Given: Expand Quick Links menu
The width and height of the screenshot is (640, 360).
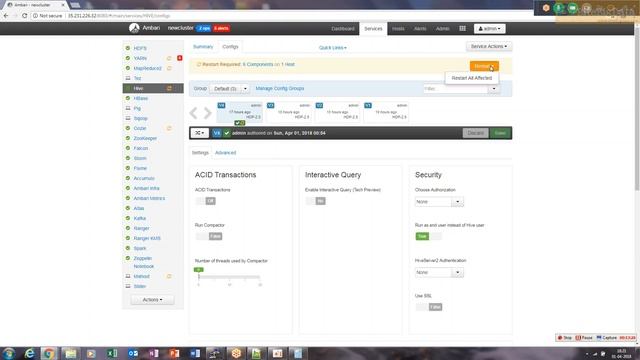Looking at the screenshot, I should (x=333, y=48).
